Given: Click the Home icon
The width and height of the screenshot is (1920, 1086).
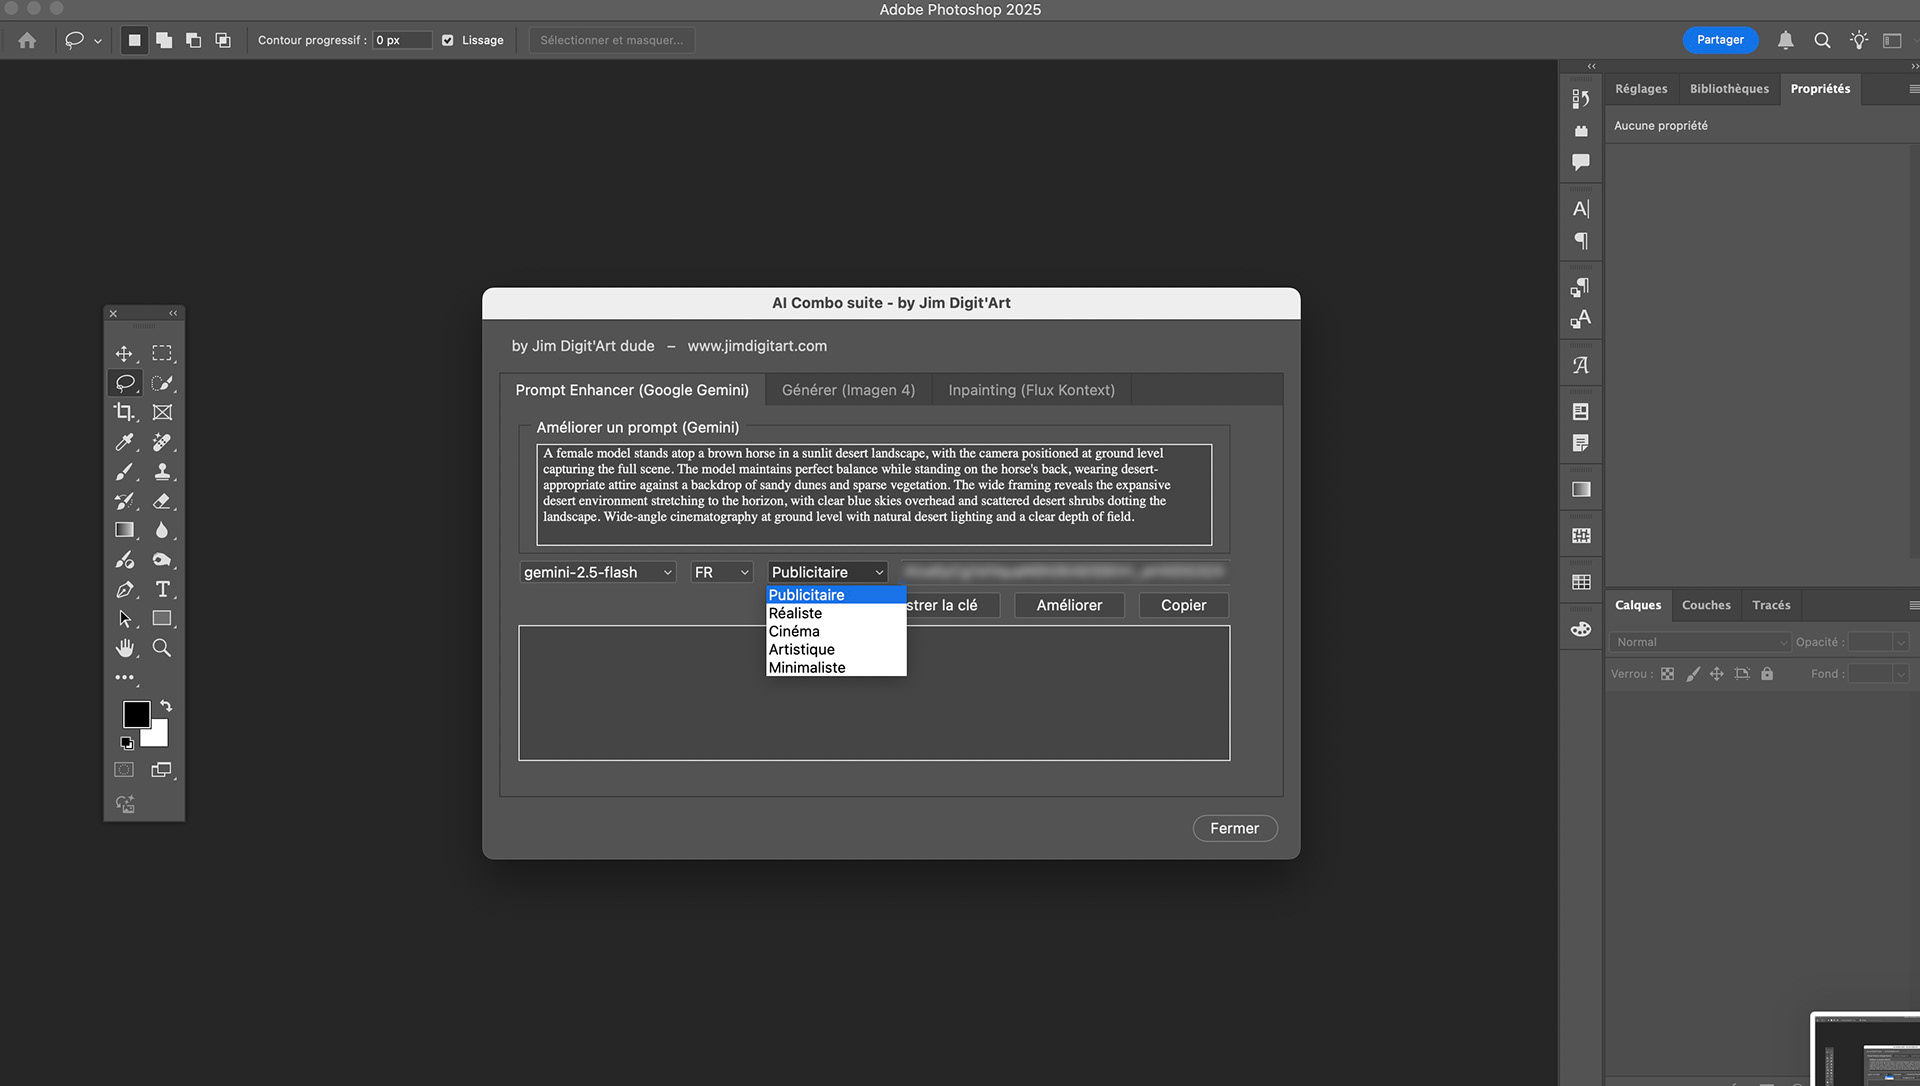Looking at the screenshot, I should pos(27,40).
